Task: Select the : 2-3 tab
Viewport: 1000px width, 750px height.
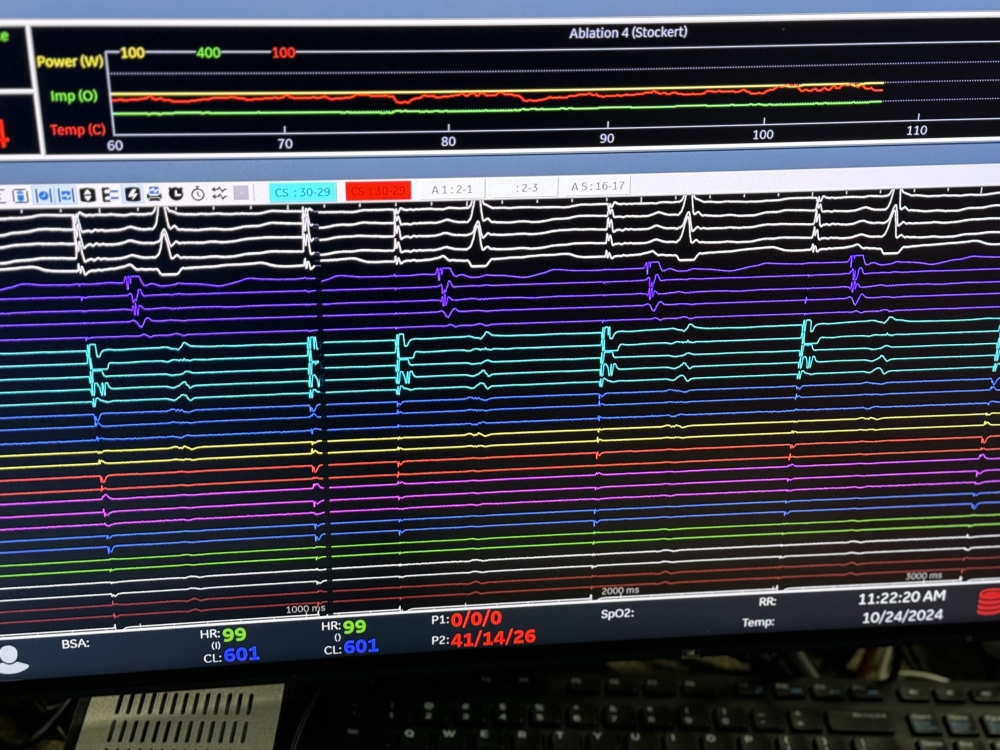Action: [526, 188]
